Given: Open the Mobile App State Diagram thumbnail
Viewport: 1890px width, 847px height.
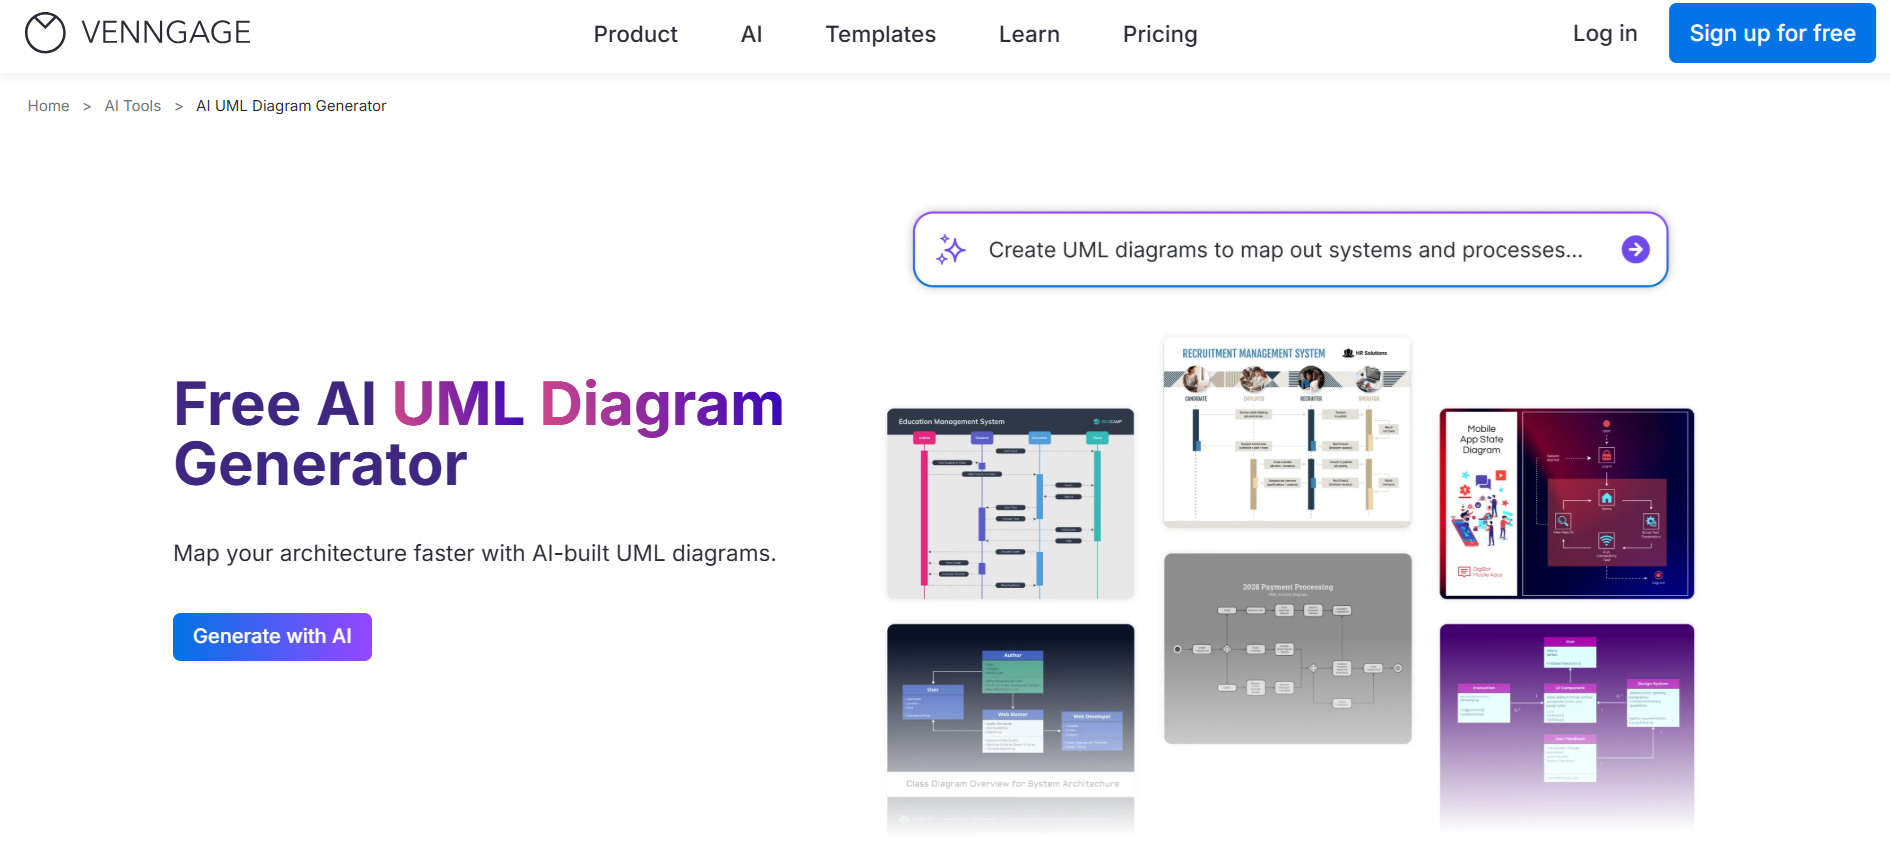Looking at the screenshot, I should (x=1566, y=504).
